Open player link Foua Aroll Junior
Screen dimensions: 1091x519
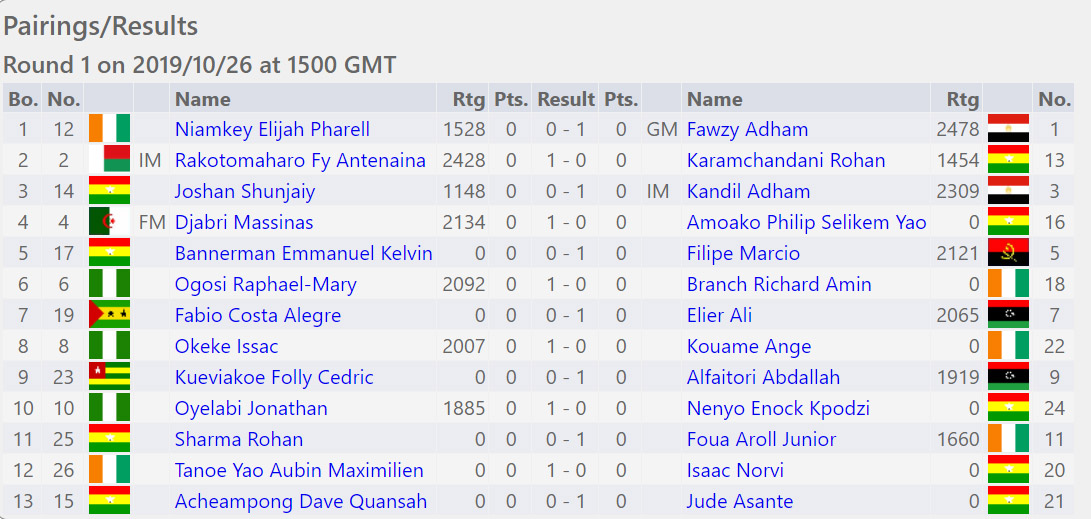click(761, 440)
